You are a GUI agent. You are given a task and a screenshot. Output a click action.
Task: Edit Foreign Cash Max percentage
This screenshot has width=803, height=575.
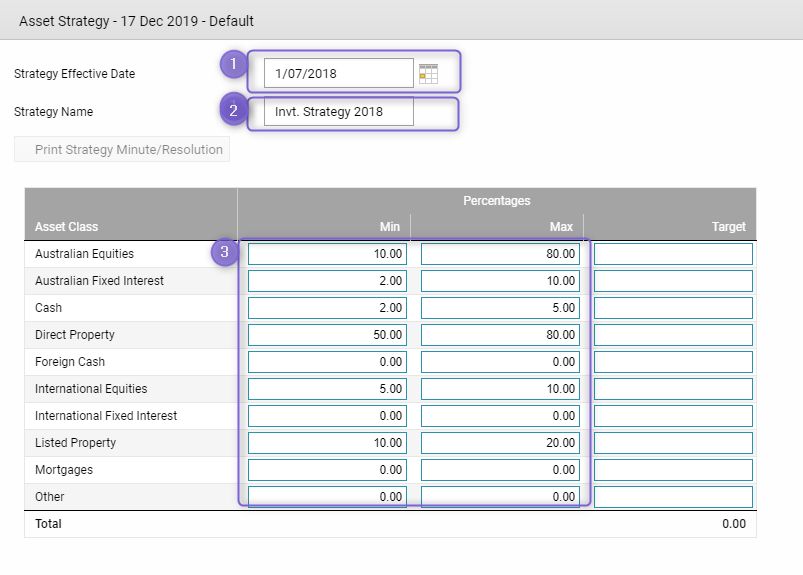coord(500,362)
